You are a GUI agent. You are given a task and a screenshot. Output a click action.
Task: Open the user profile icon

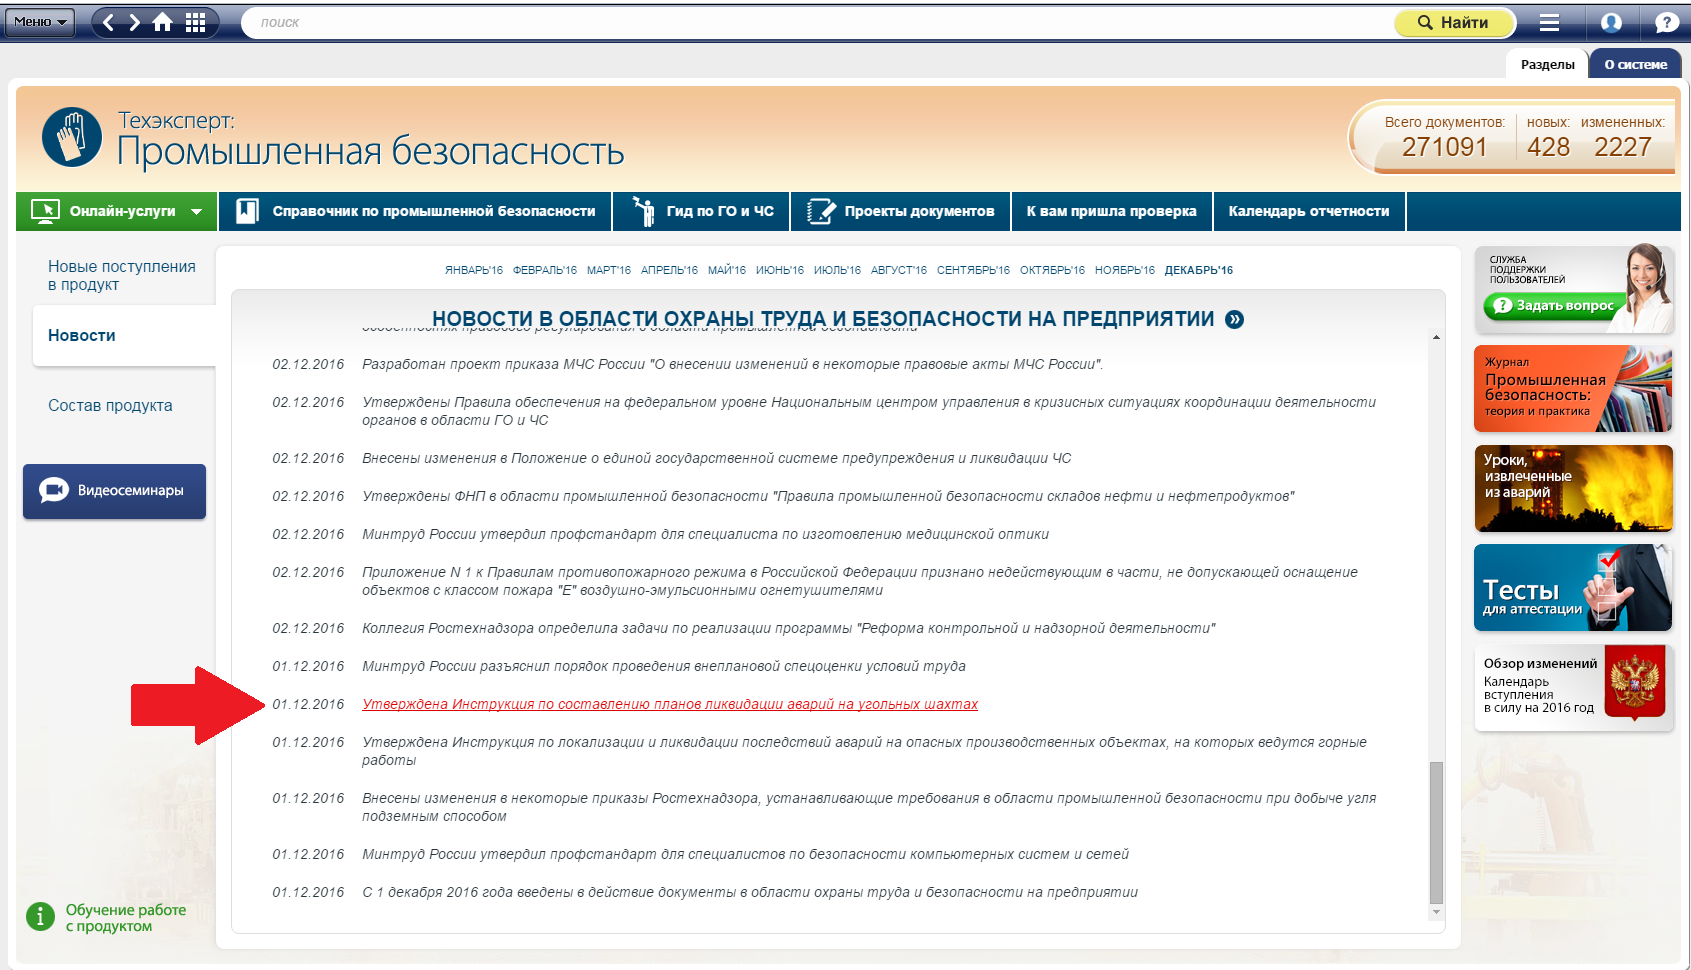[1611, 22]
